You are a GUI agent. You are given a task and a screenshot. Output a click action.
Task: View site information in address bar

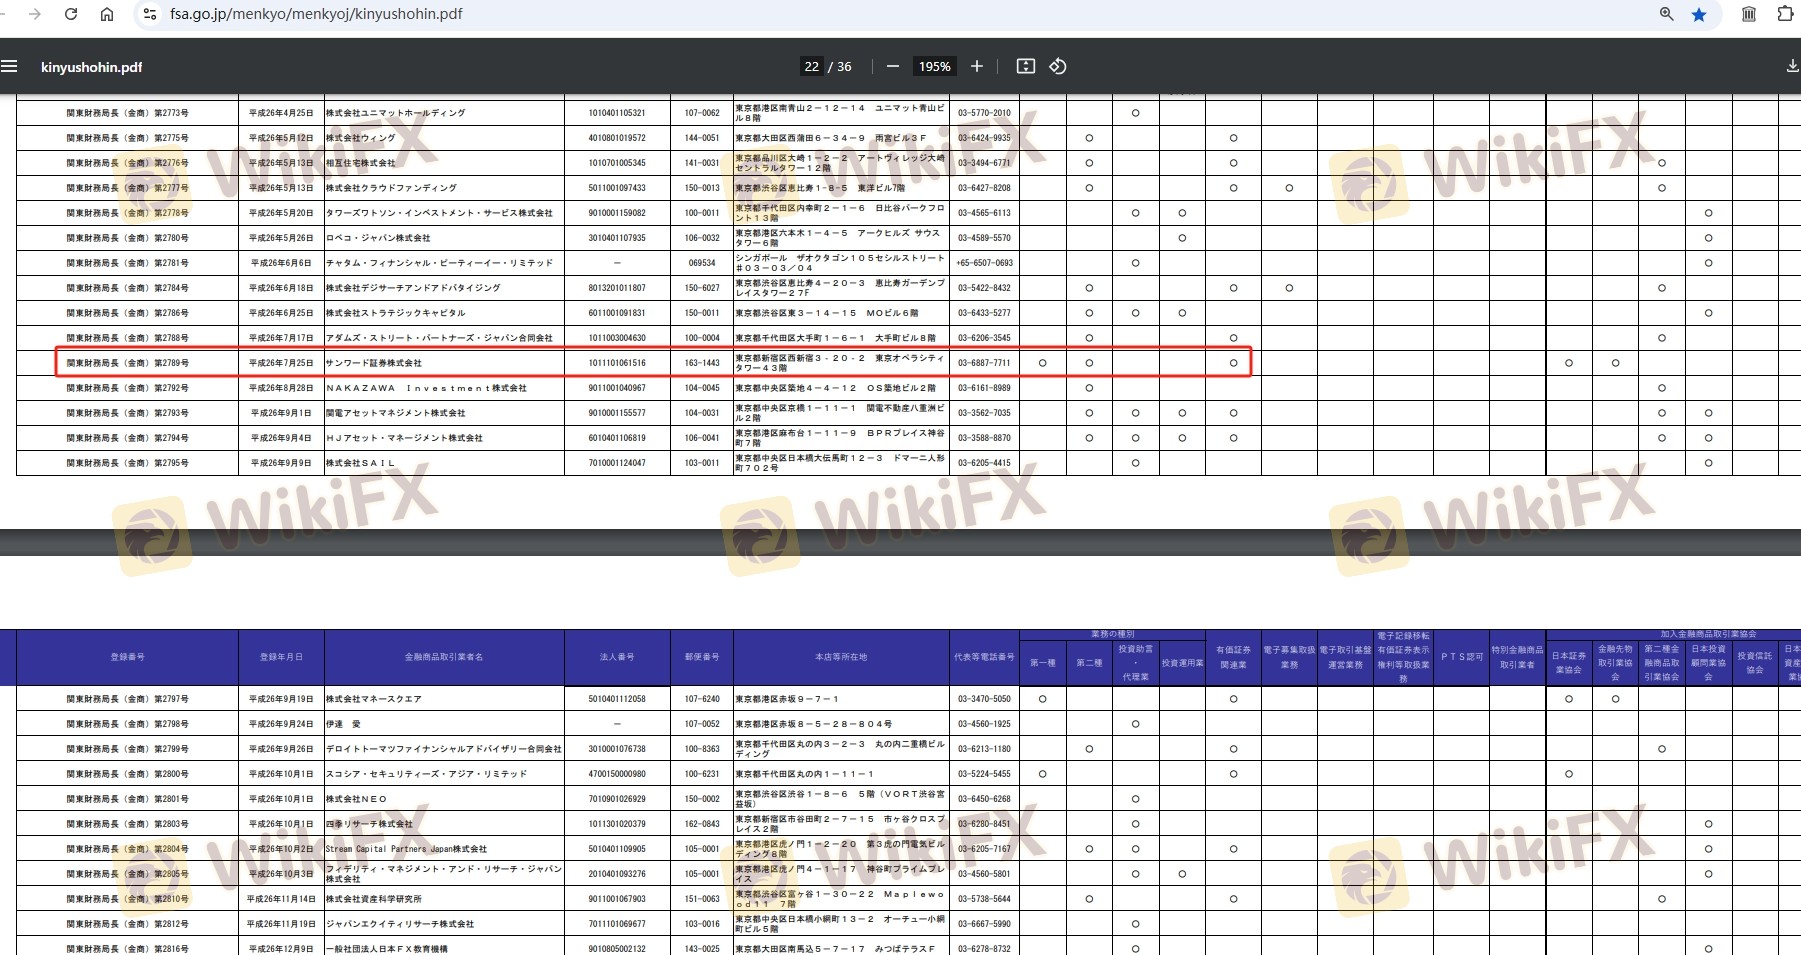[x=149, y=14]
